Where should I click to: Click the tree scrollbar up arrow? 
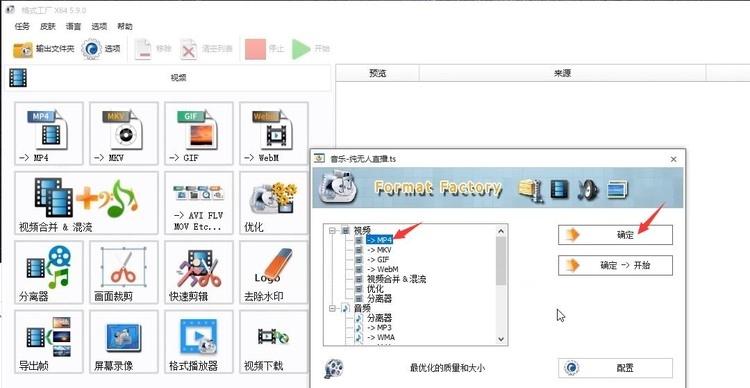(501, 231)
